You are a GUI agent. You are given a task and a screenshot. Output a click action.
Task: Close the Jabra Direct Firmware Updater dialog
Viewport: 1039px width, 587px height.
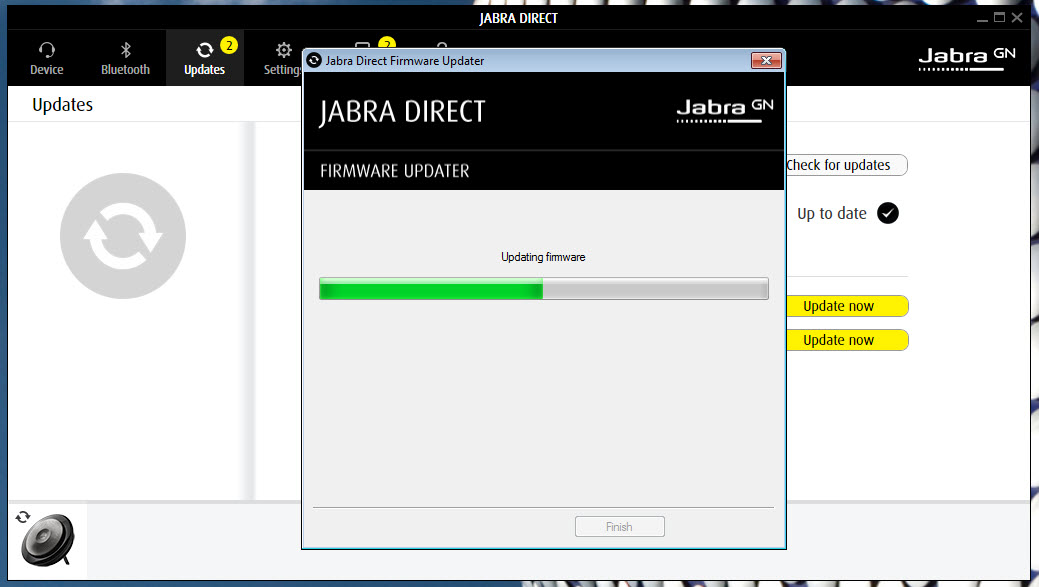(766, 60)
